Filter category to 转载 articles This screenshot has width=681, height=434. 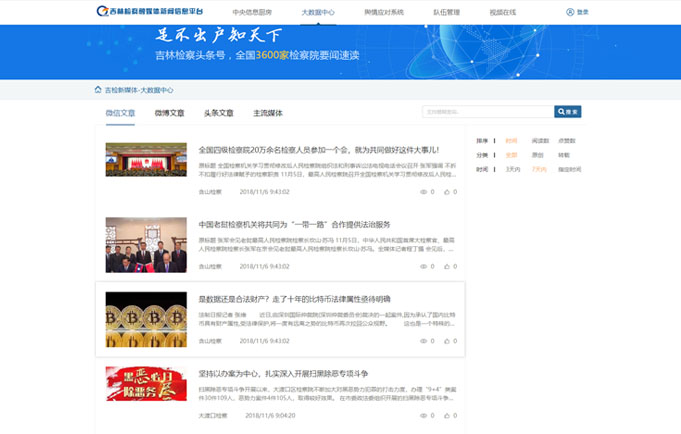[563, 155]
